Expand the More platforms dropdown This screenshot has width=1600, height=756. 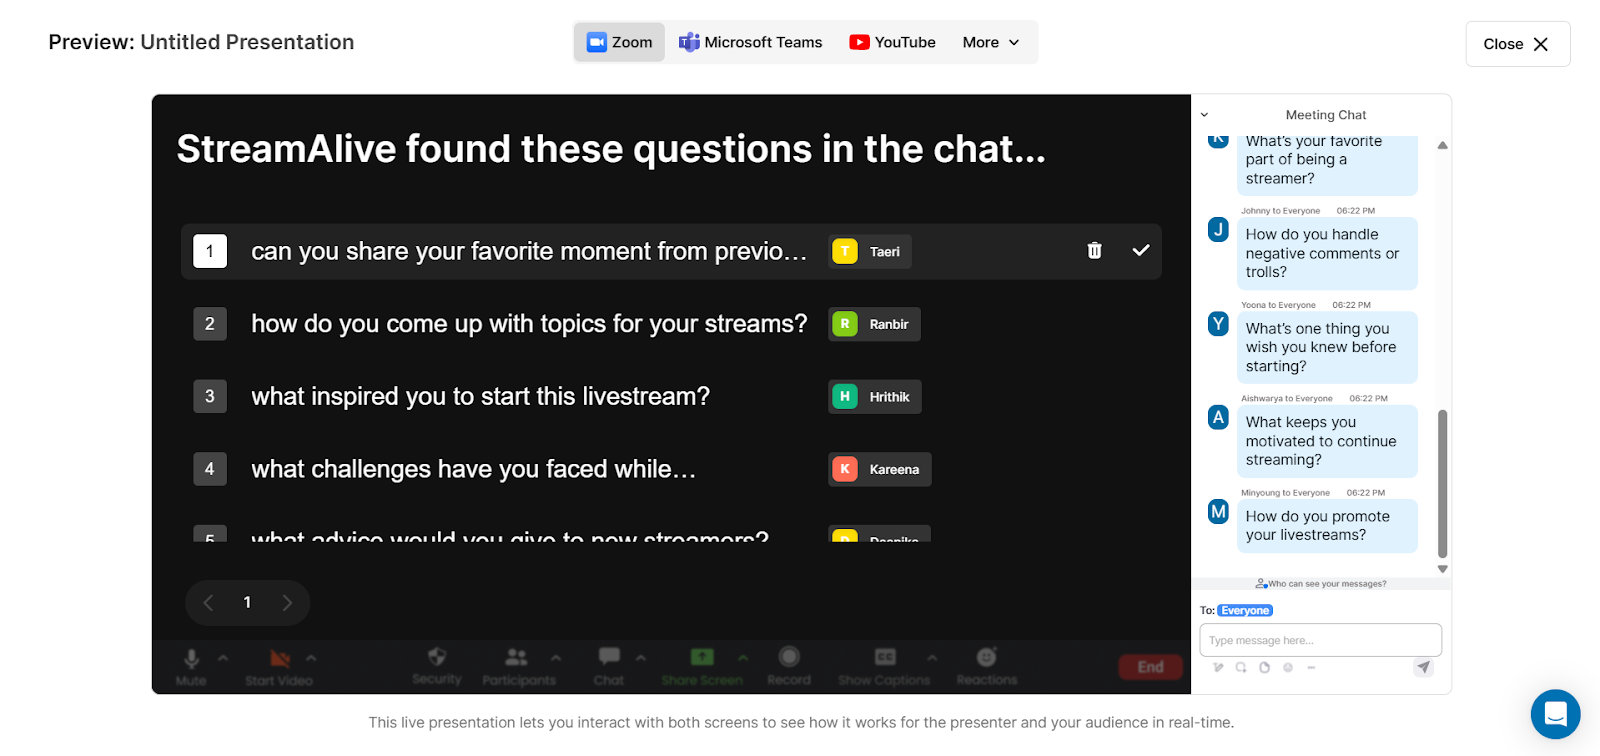(991, 42)
